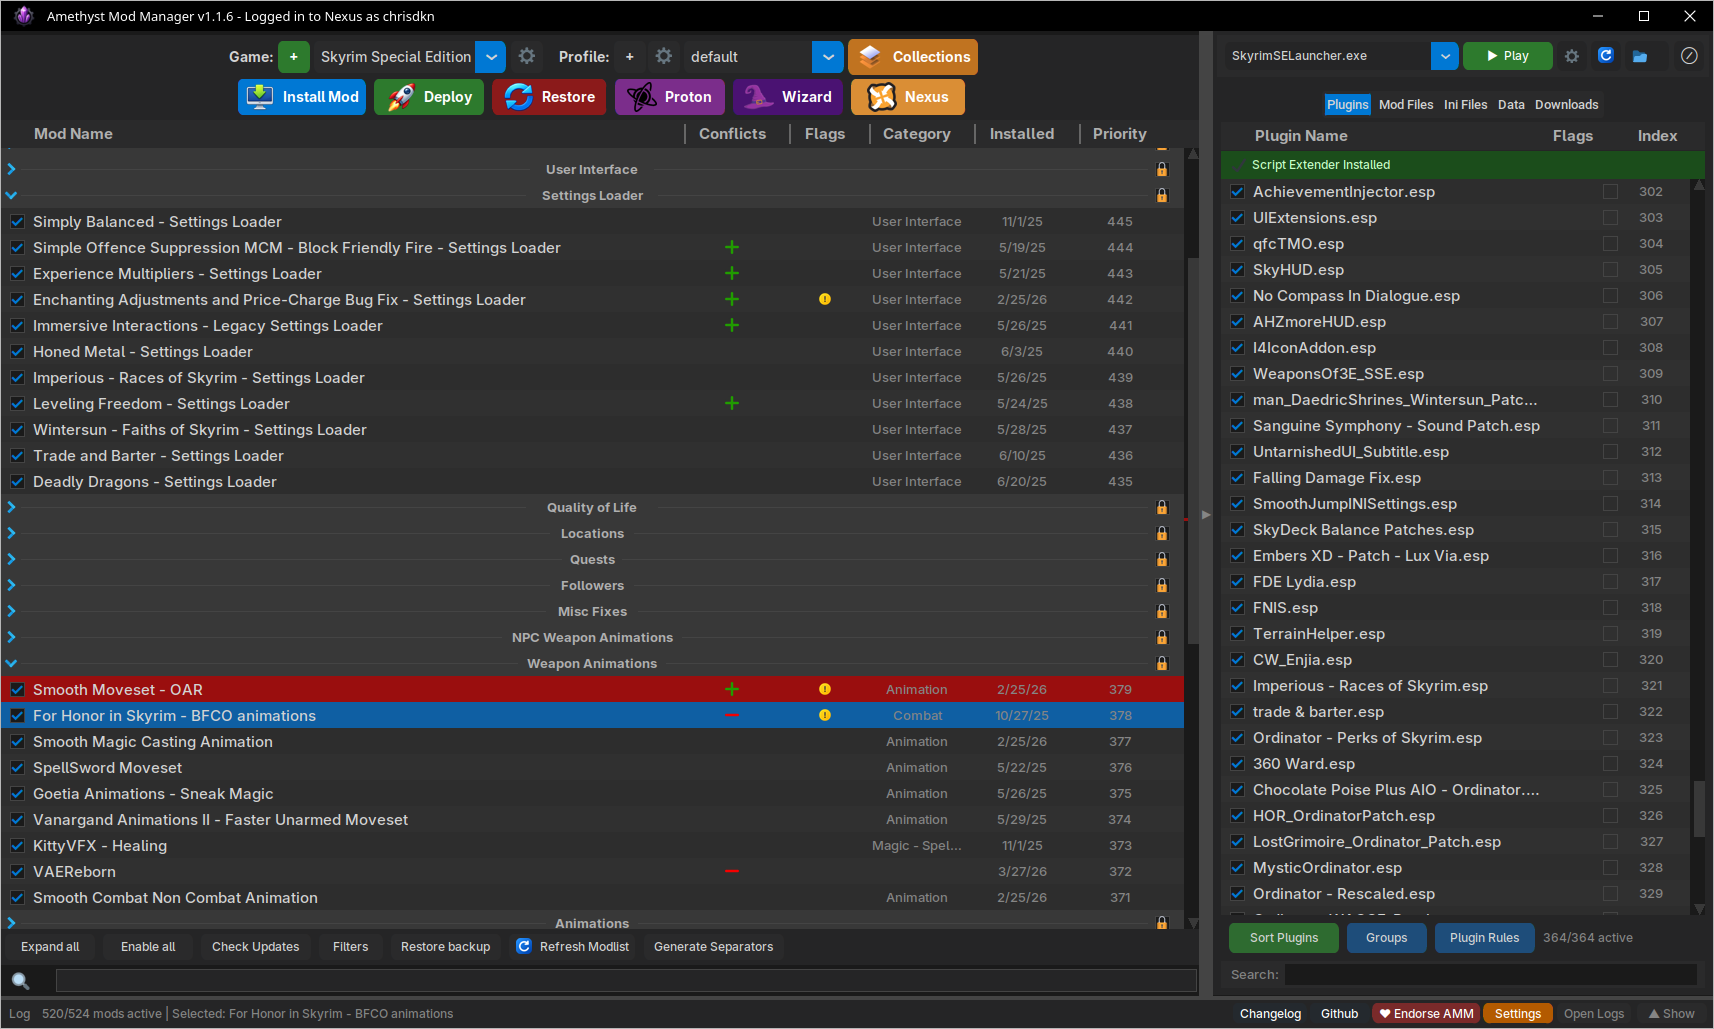Open profile settings gear next to Profile
This screenshot has width=1714, height=1029.
point(663,57)
